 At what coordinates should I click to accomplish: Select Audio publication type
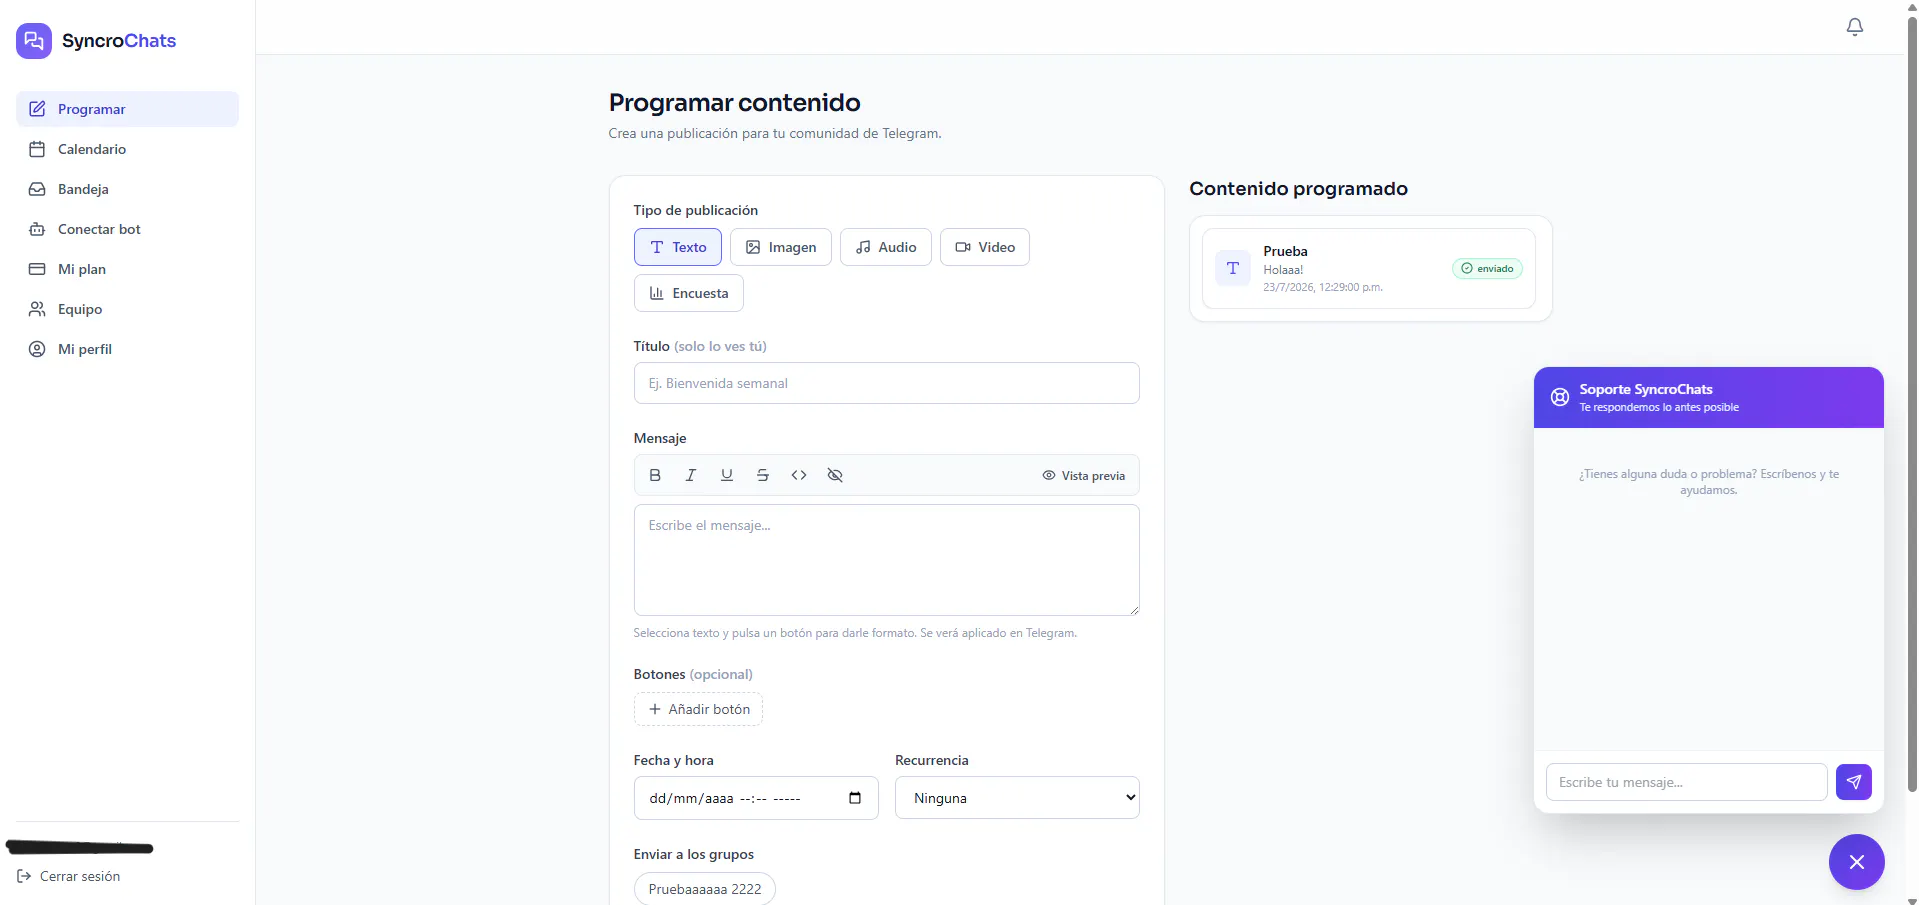886,247
